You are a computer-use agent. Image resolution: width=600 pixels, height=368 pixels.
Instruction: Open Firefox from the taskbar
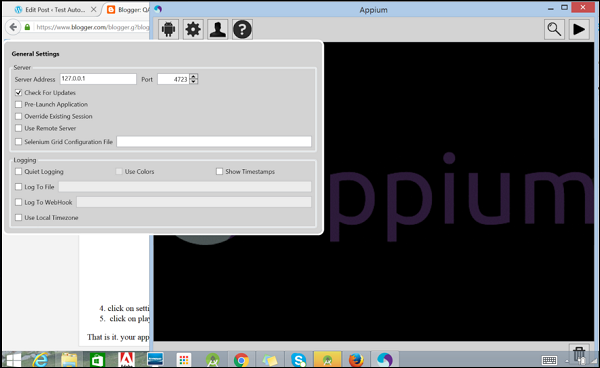pos(356,360)
